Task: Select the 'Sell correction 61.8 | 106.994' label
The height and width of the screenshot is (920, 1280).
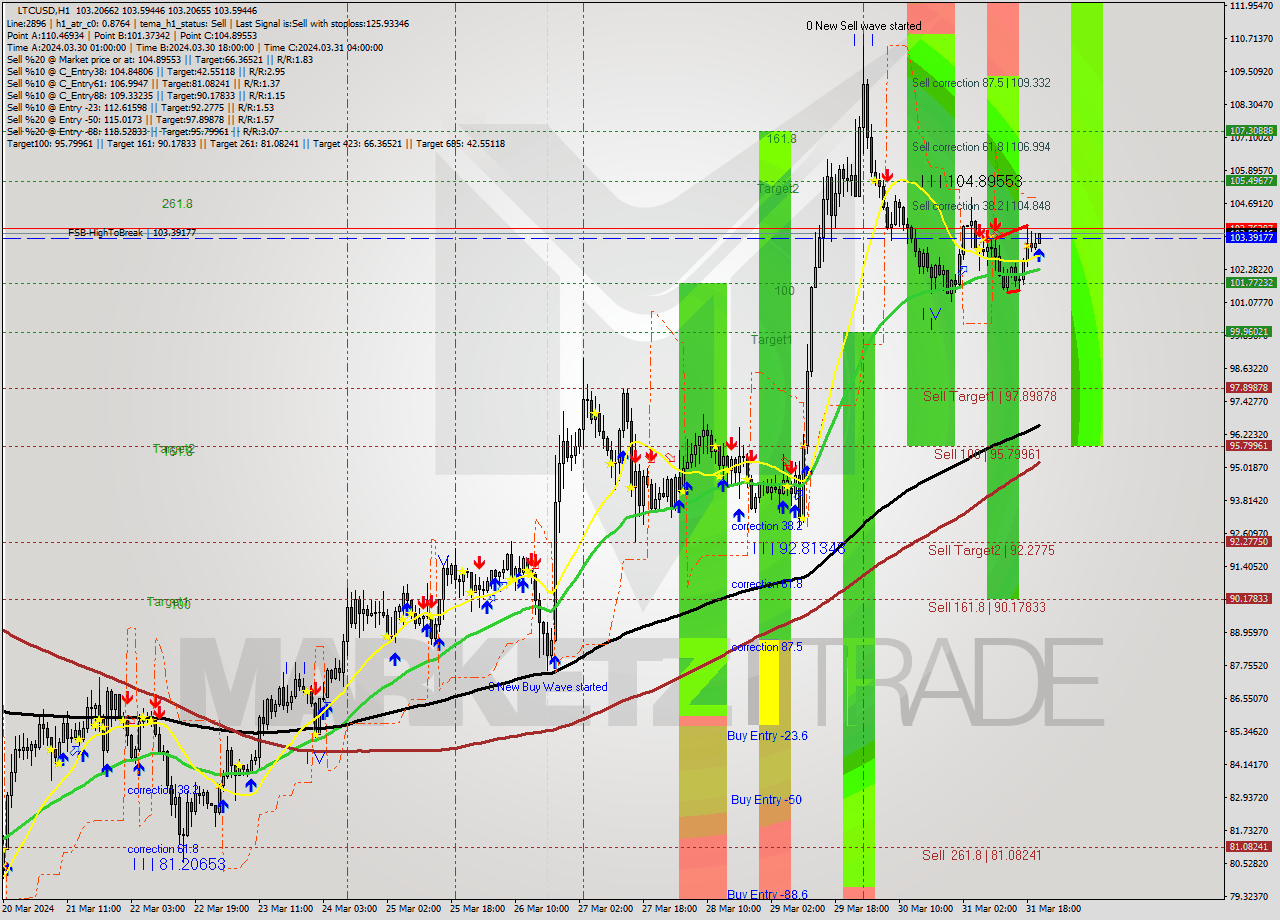Action: coord(981,147)
